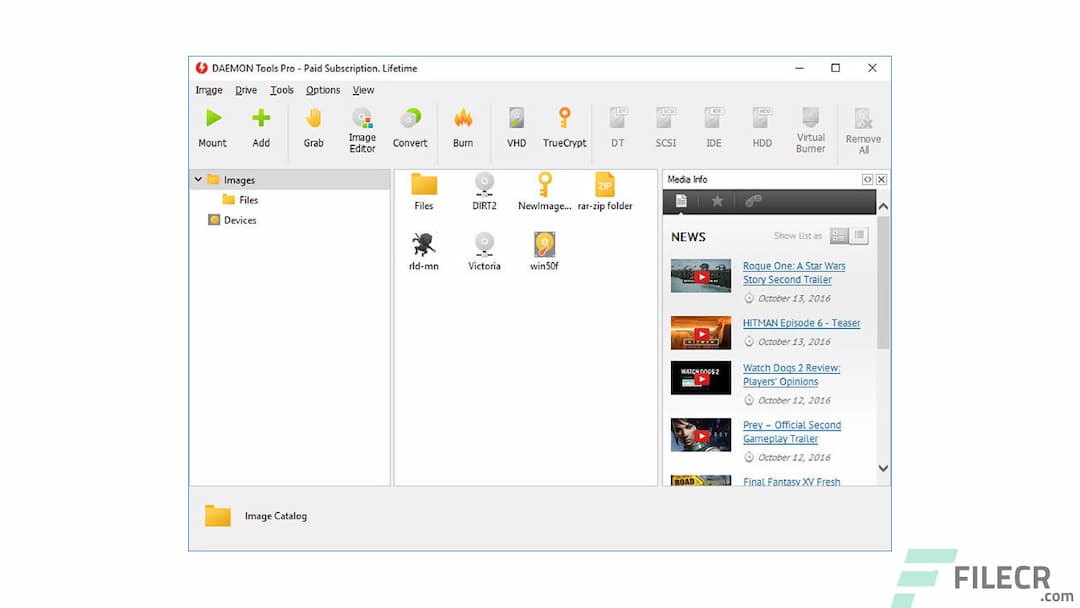Switch news list to thumbnail view

point(839,236)
